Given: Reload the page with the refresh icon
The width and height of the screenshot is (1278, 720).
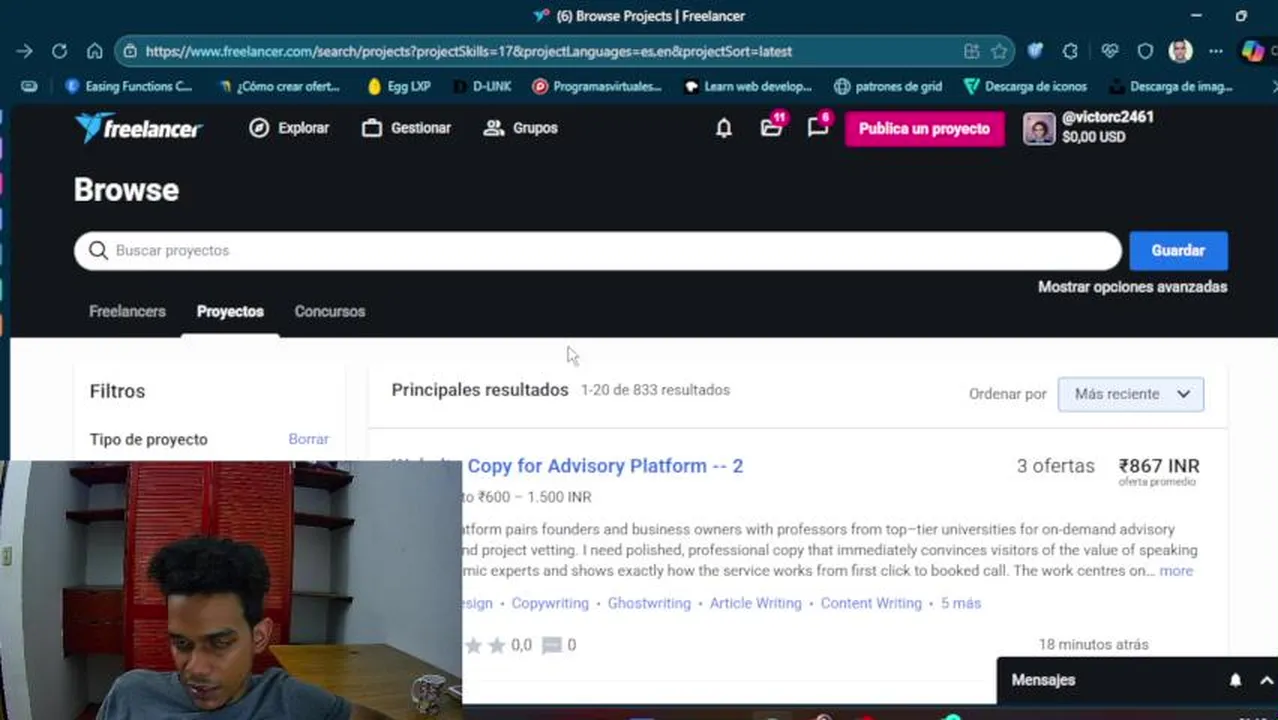Looking at the screenshot, I should point(59,51).
